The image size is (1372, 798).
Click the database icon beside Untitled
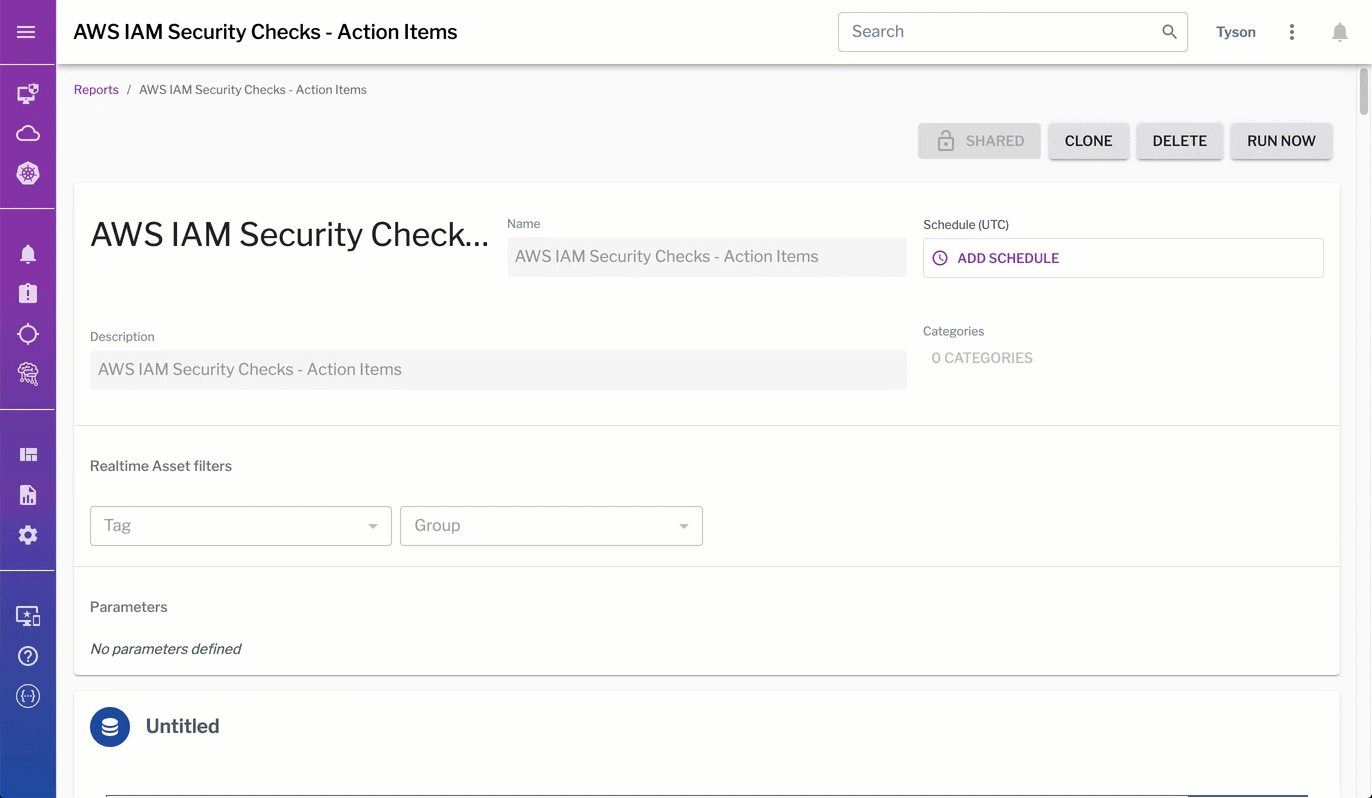[110, 727]
